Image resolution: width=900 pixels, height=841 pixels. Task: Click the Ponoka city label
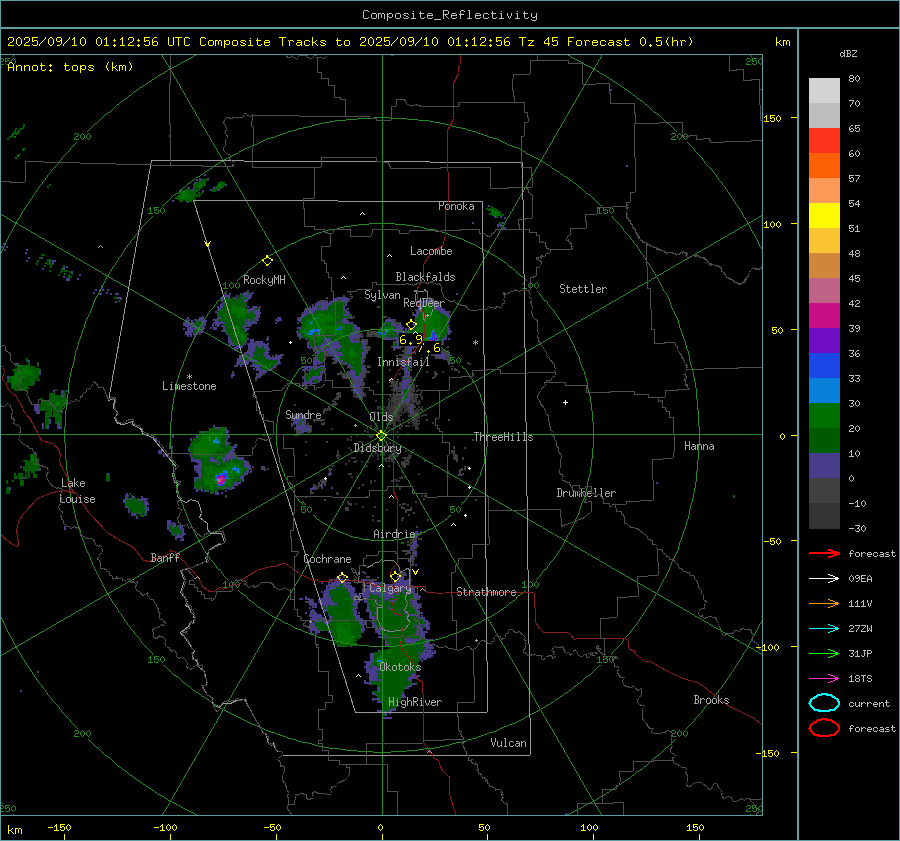click(x=456, y=206)
